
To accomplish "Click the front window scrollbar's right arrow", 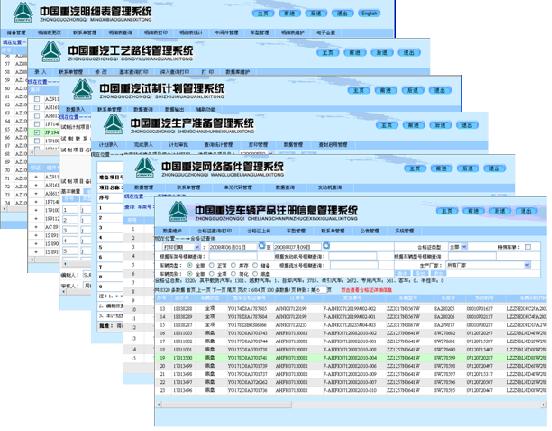I will coord(543,405).
